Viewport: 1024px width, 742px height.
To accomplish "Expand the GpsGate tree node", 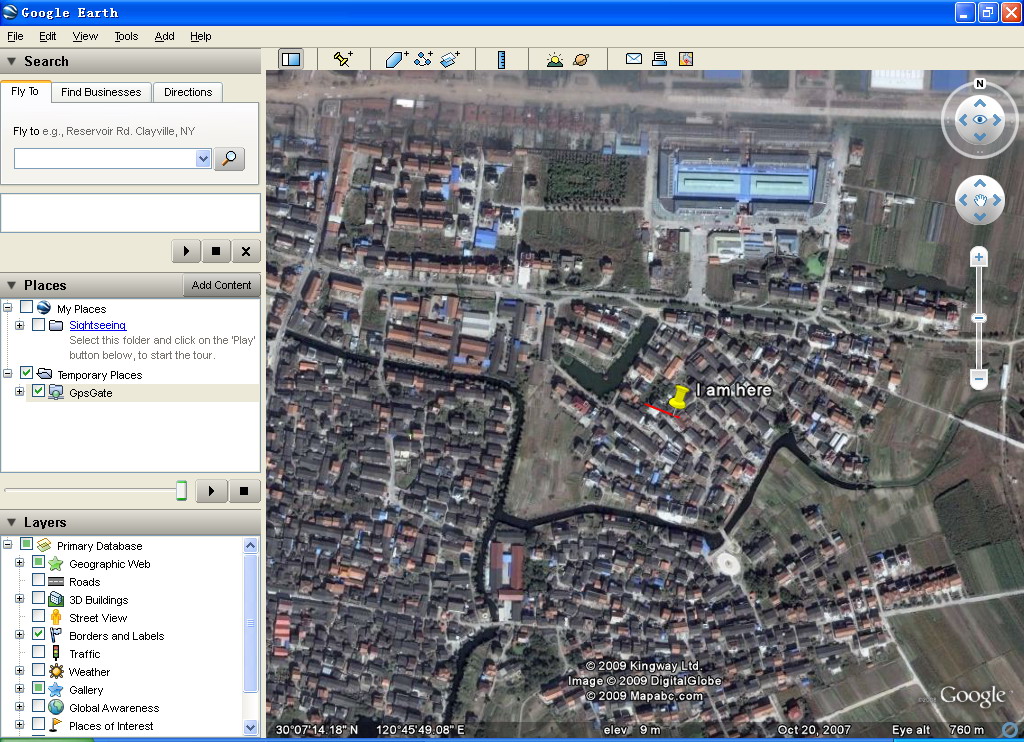I will click(20, 391).
